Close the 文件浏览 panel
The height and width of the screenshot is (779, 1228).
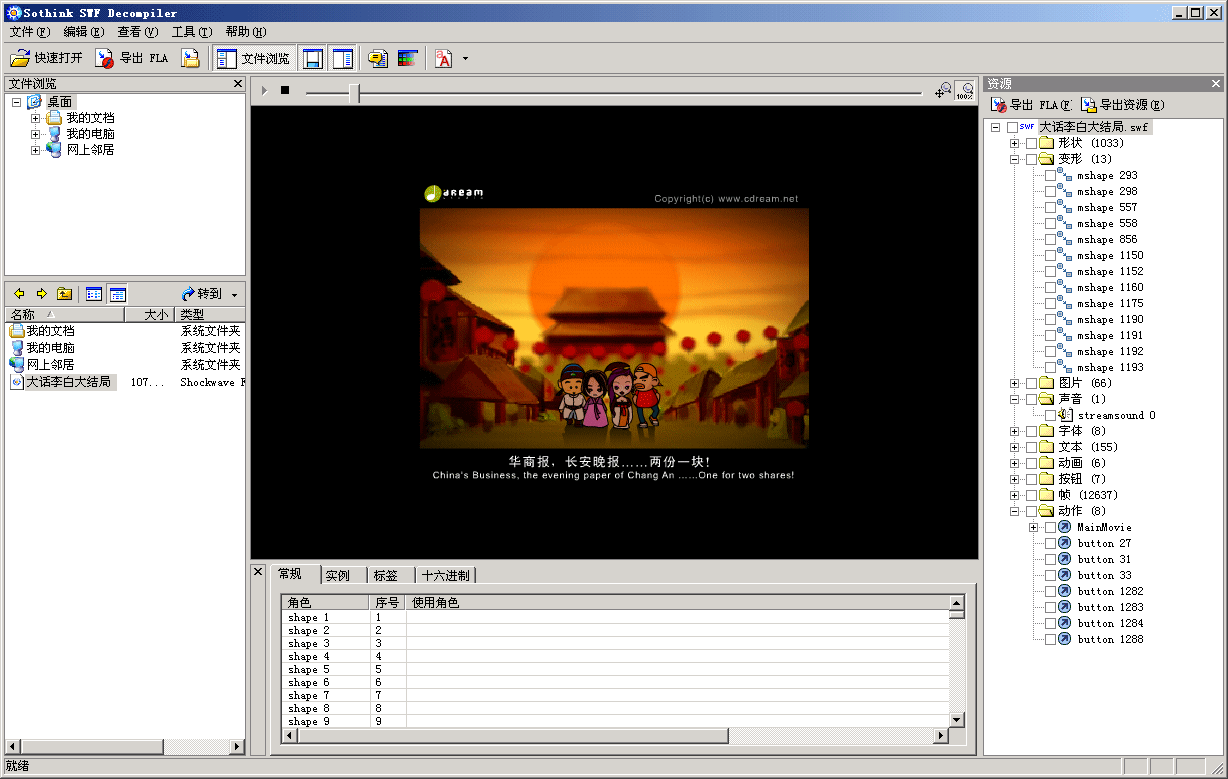(238, 84)
